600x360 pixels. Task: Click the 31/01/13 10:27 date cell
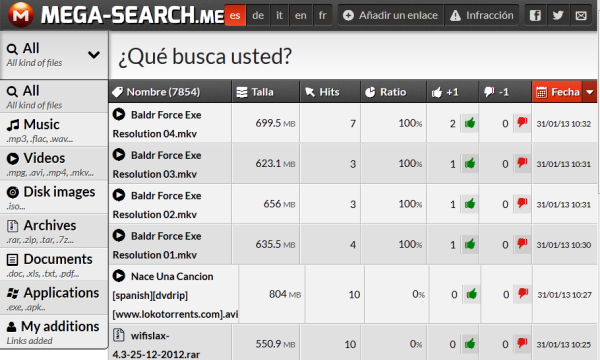[x=565, y=295]
